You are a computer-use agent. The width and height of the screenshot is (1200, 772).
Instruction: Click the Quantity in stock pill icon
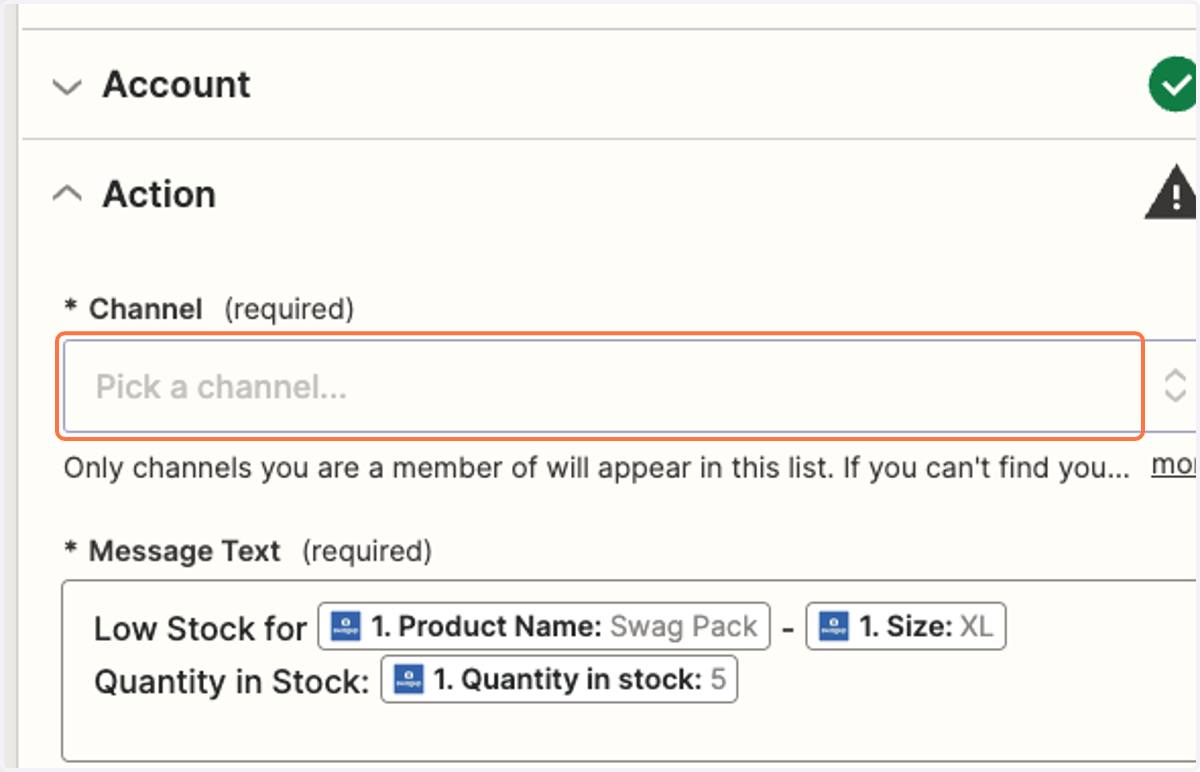click(x=408, y=680)
